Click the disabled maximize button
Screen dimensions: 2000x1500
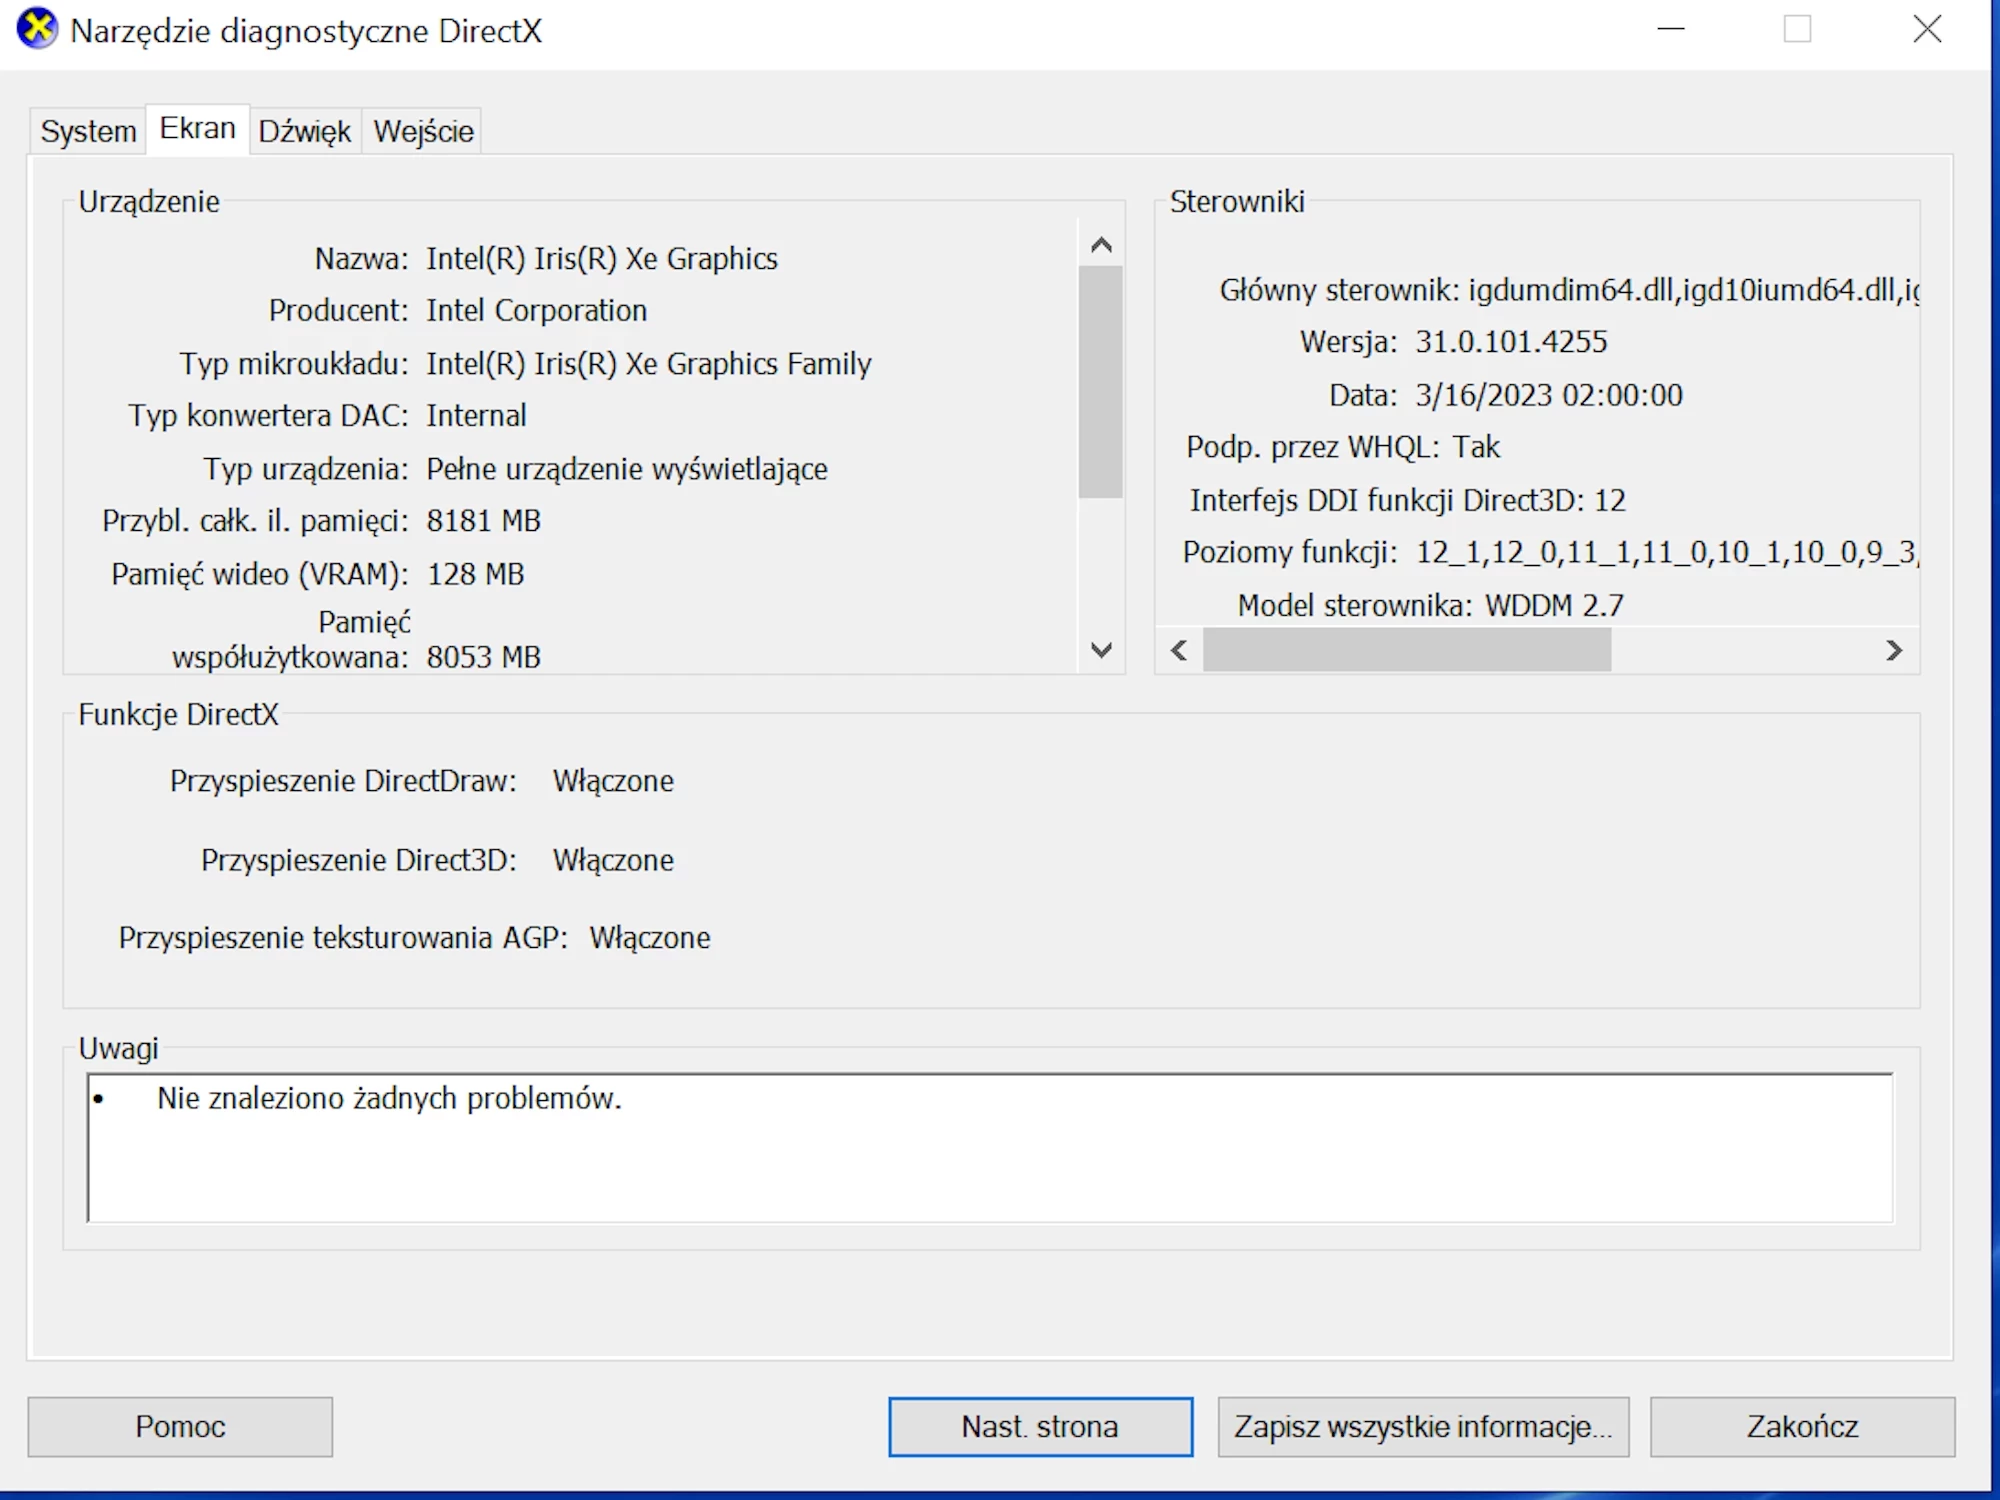click(x=1797, y=30)
